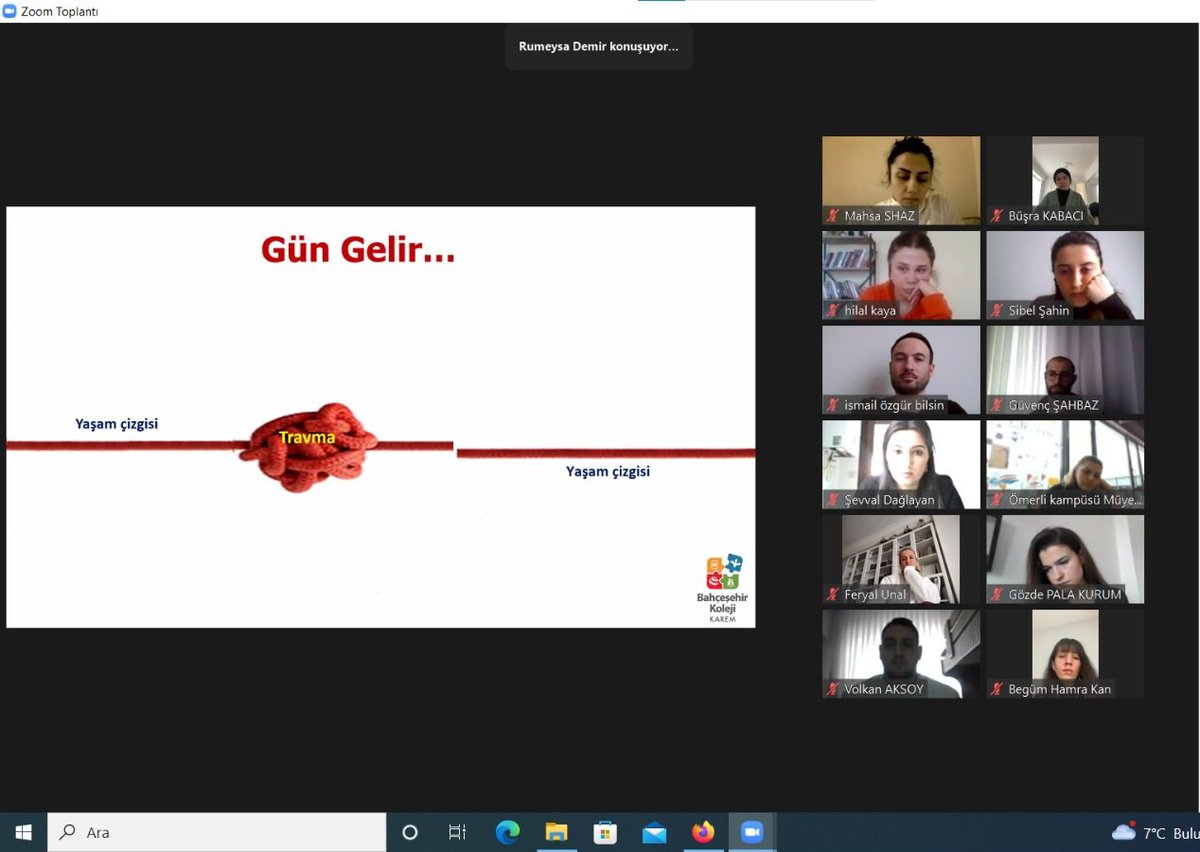Select Büşra KABACI video tile

click(x=1065, y=180)
